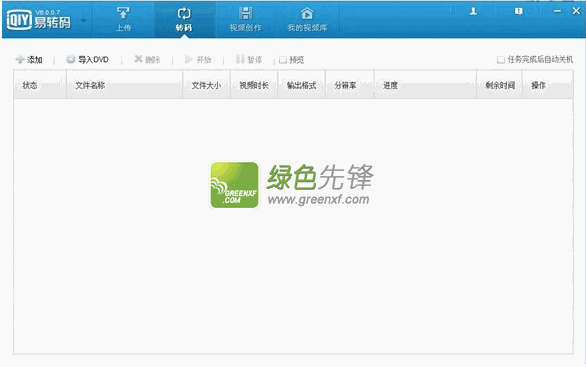
Task: Open the 视频创作 video creation tab
Action: tap(246, 19)
